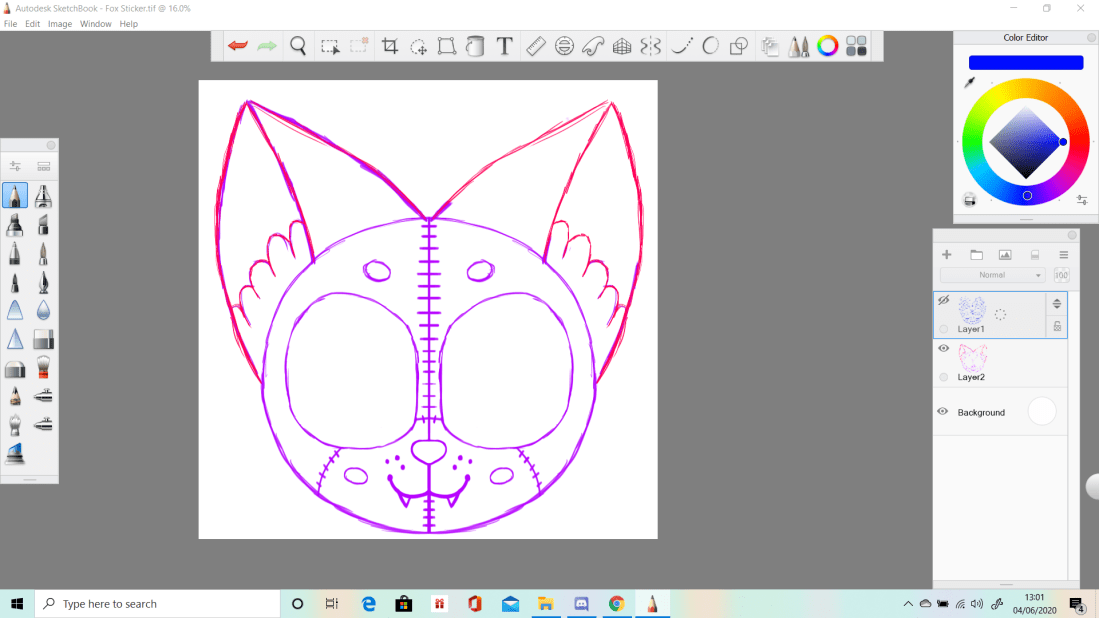Hide the Background layer eye icon
Viewport: 1099px width, 618px height.
point(943,412)
